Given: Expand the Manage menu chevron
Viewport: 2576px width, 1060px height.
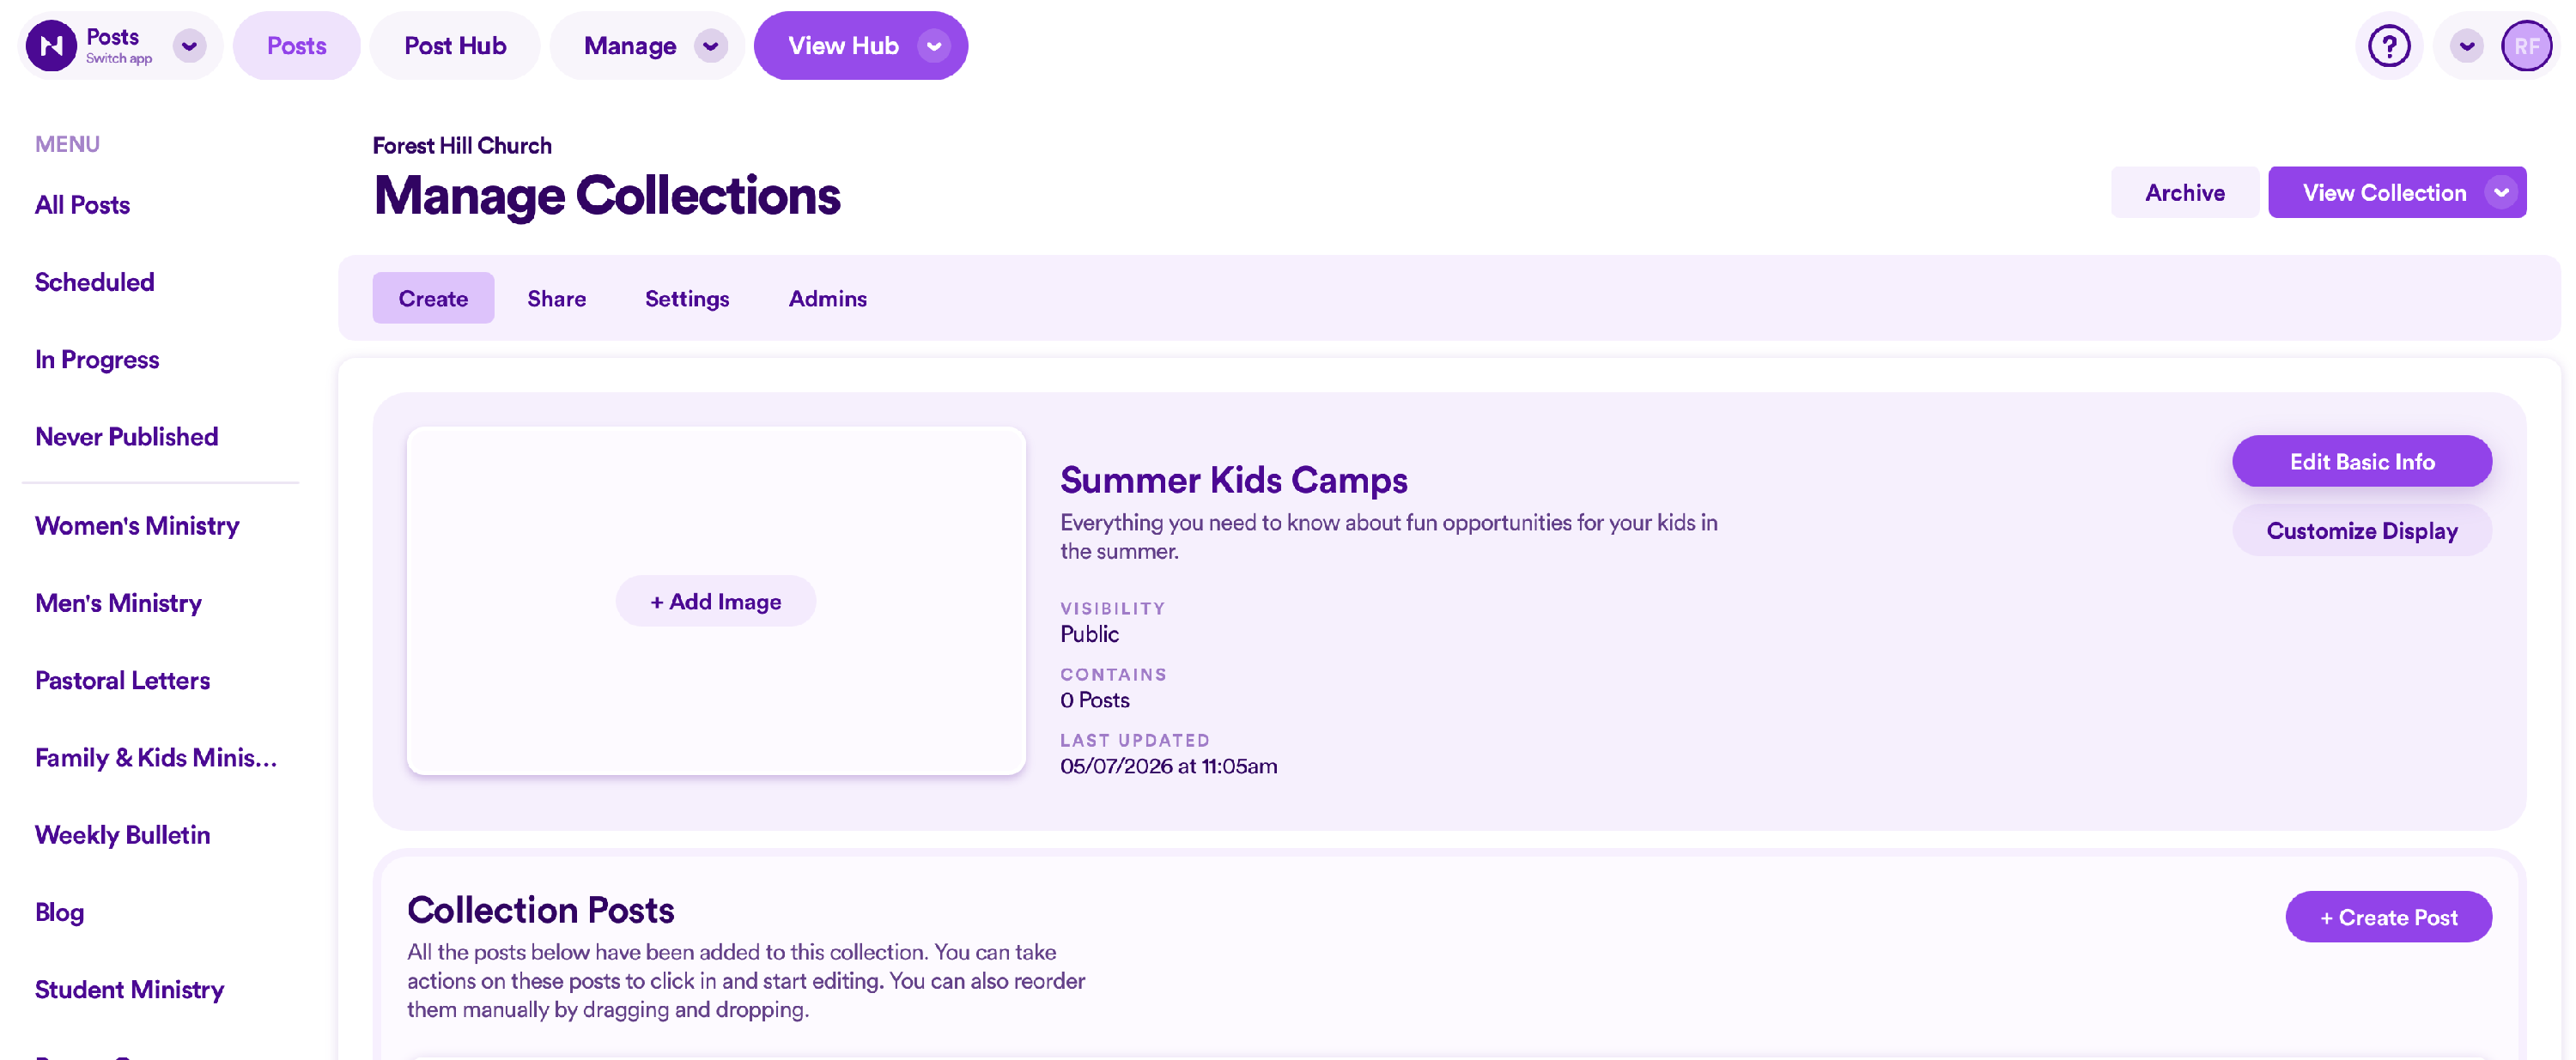Looking at the screenshot, I should (711, 46).
